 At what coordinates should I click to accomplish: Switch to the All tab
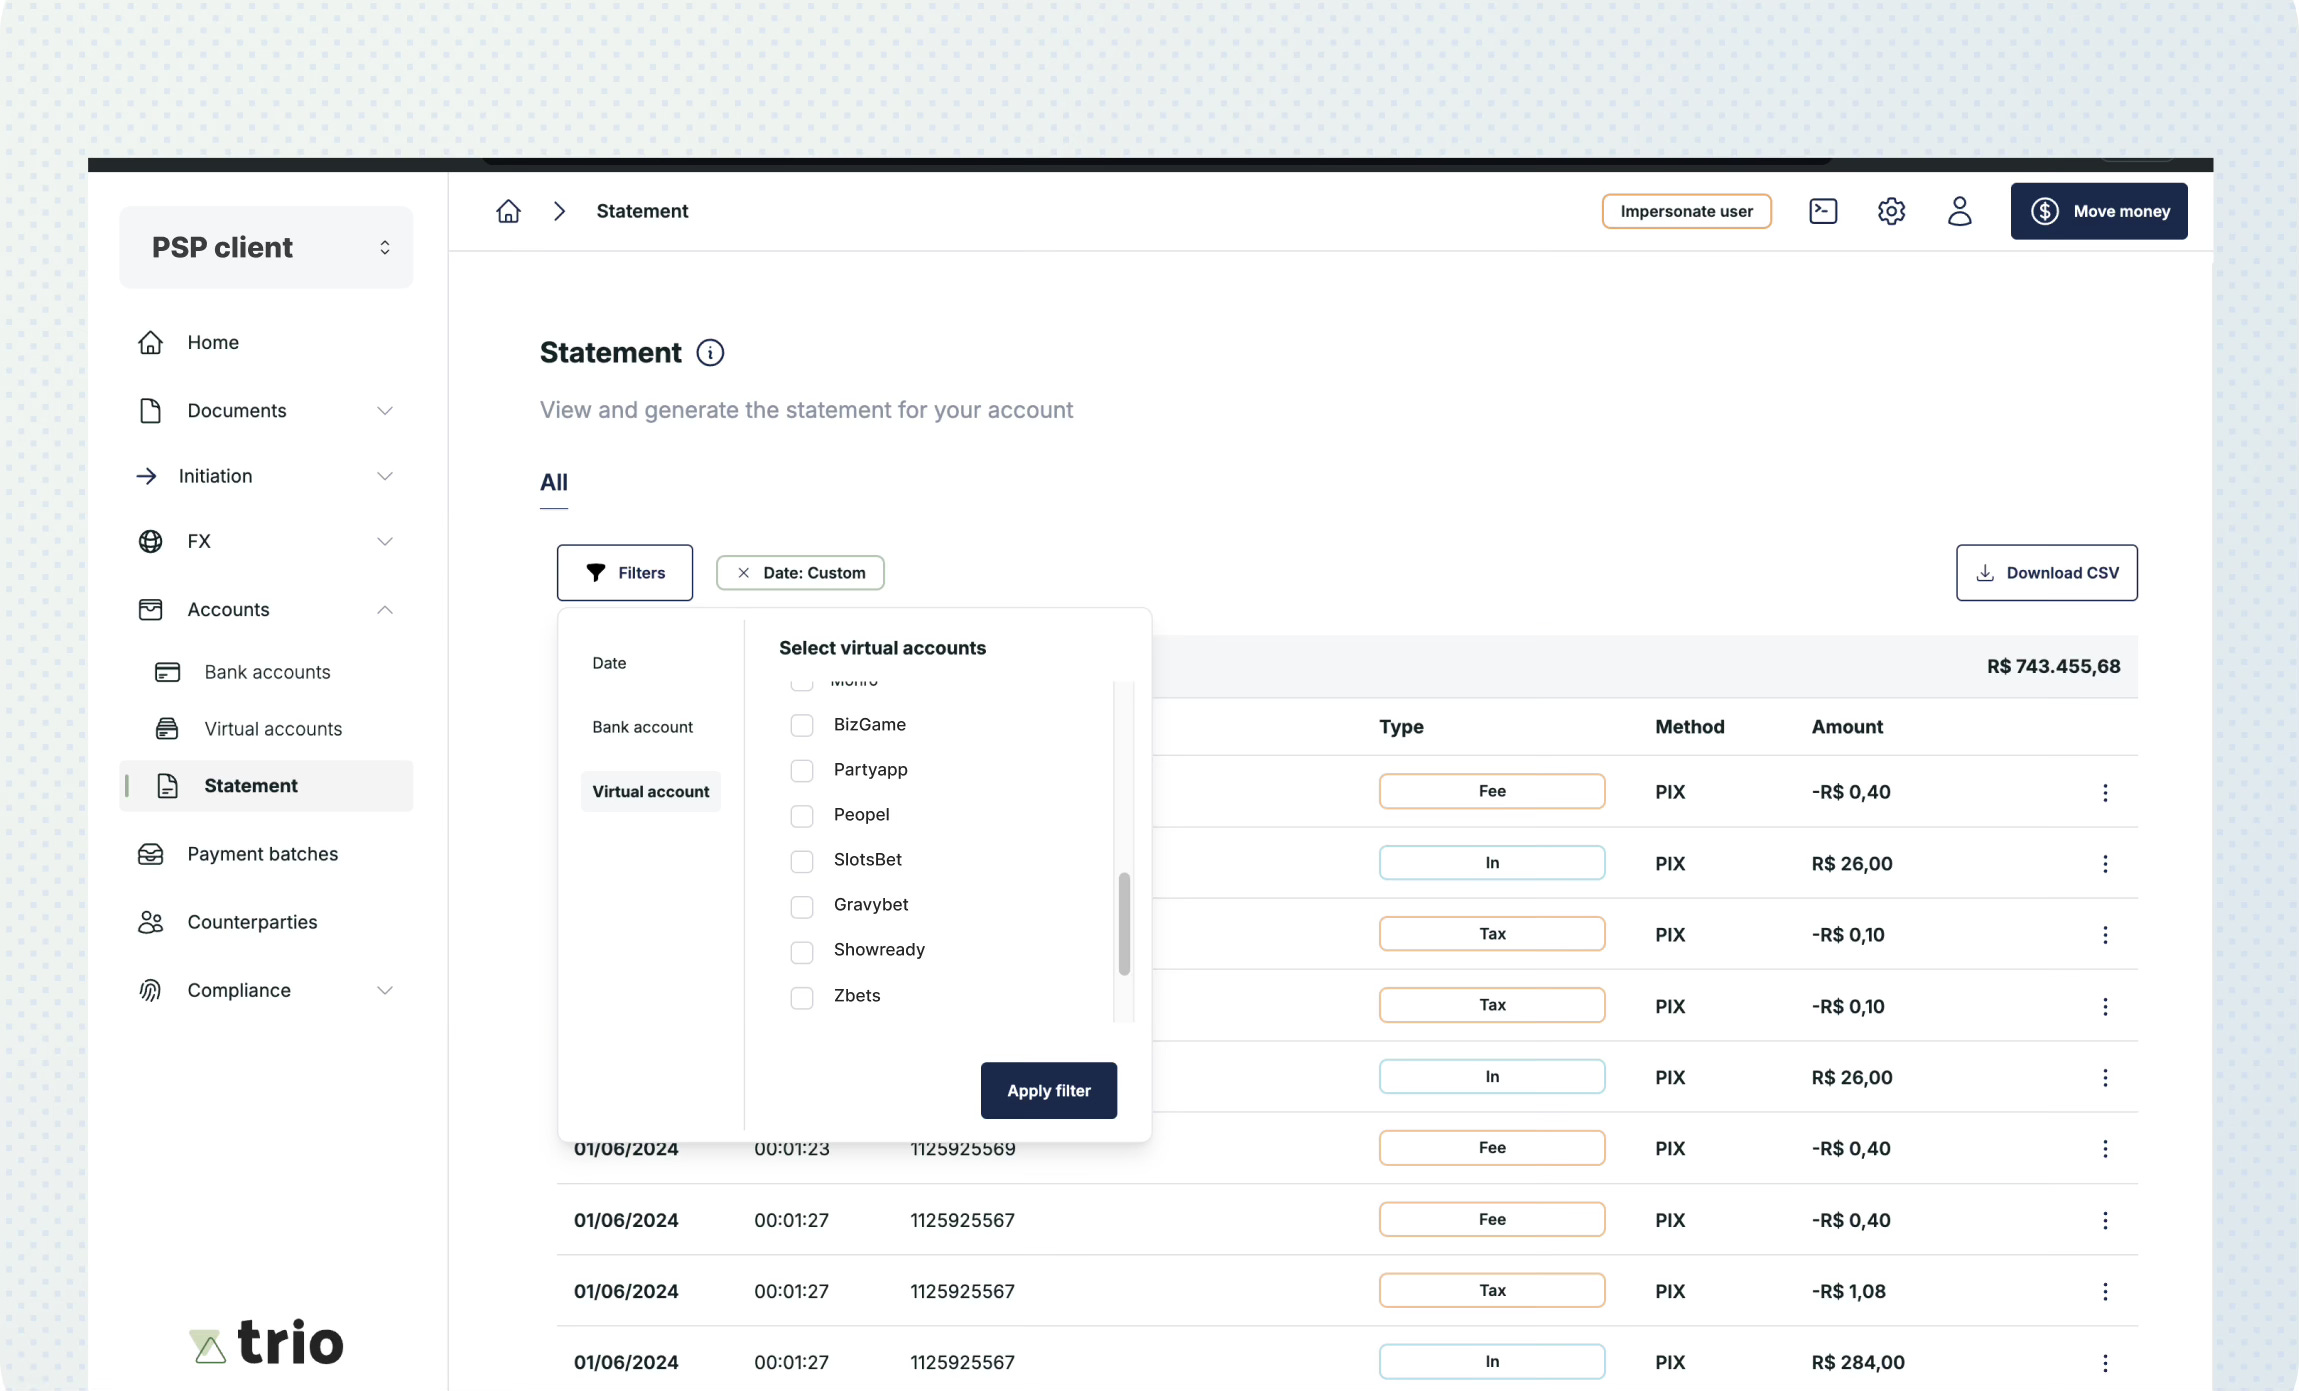(x=553, y=483)
